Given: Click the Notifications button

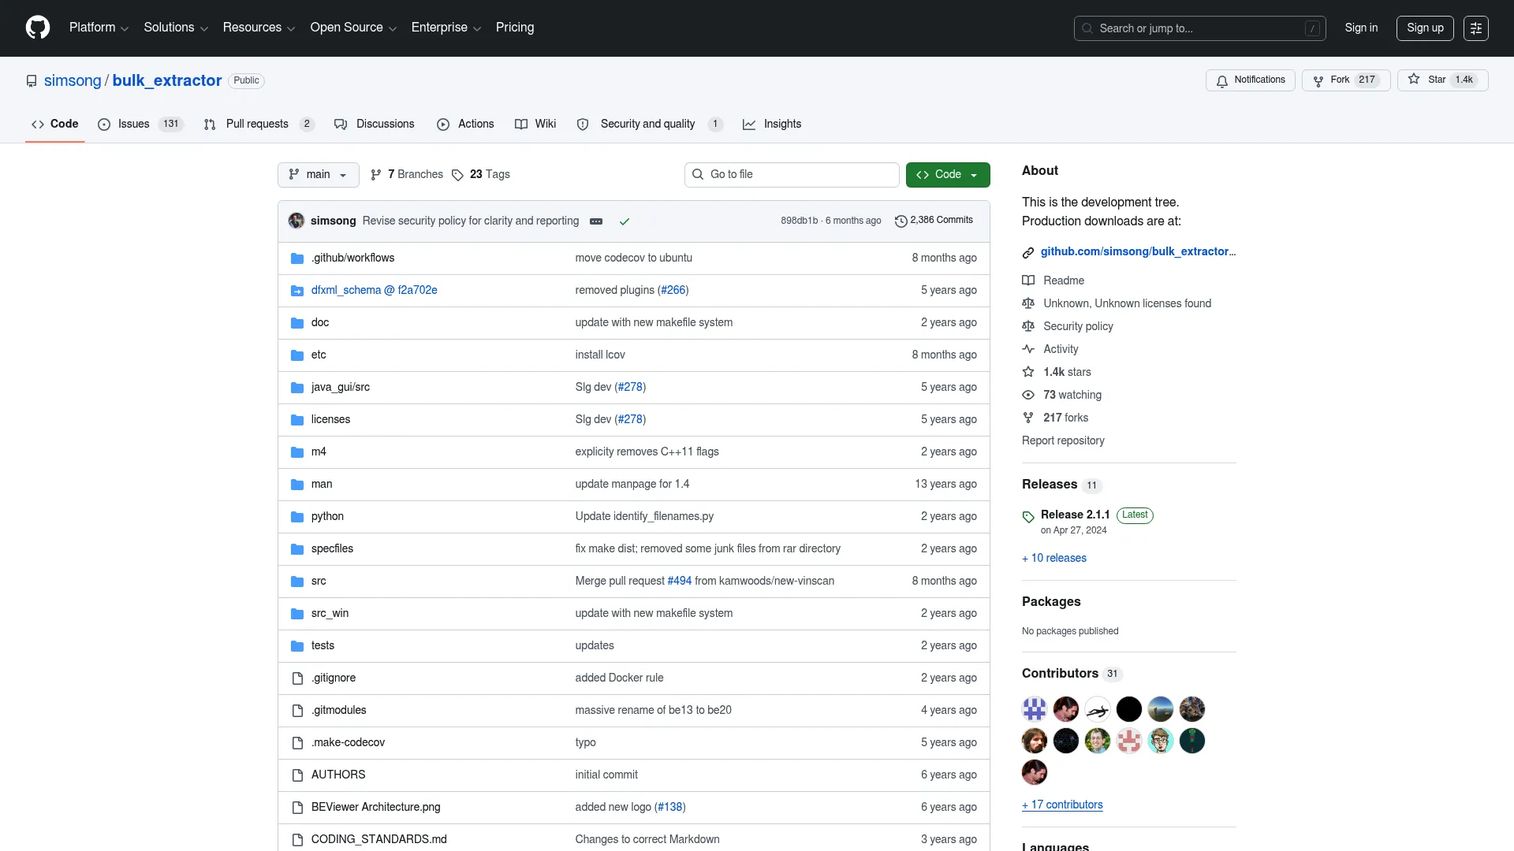Looking at the screenshot, I should [x=1251, y=80].
